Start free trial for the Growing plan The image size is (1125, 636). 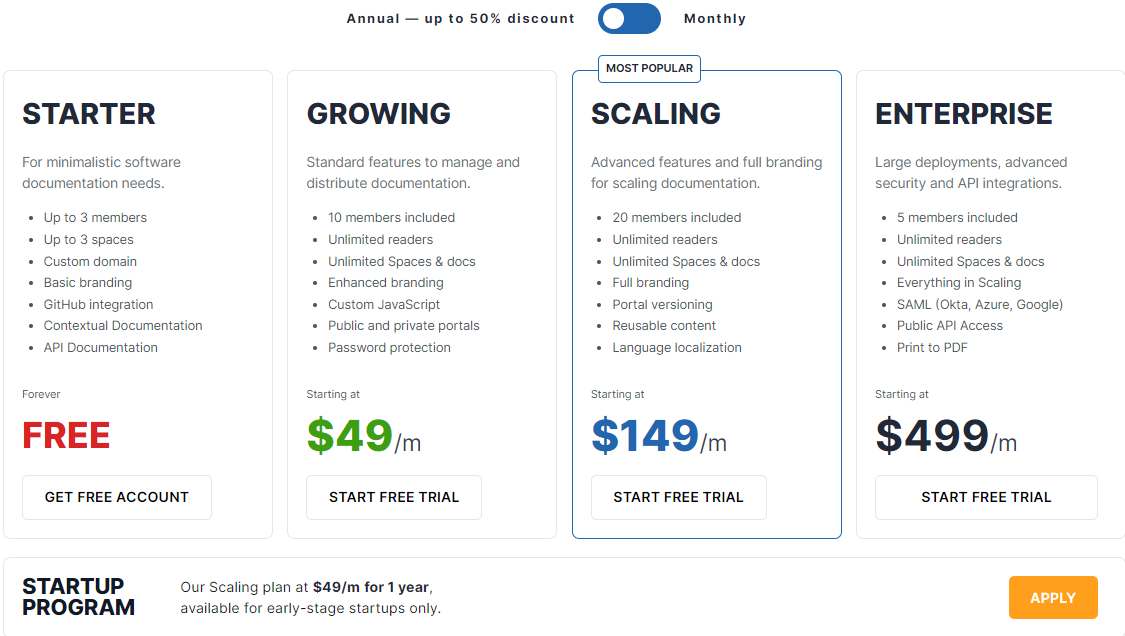[394, 497]
